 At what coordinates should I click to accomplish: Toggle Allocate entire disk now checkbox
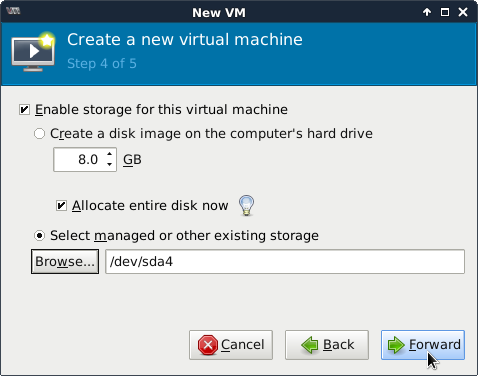click(x=61, y=205)
